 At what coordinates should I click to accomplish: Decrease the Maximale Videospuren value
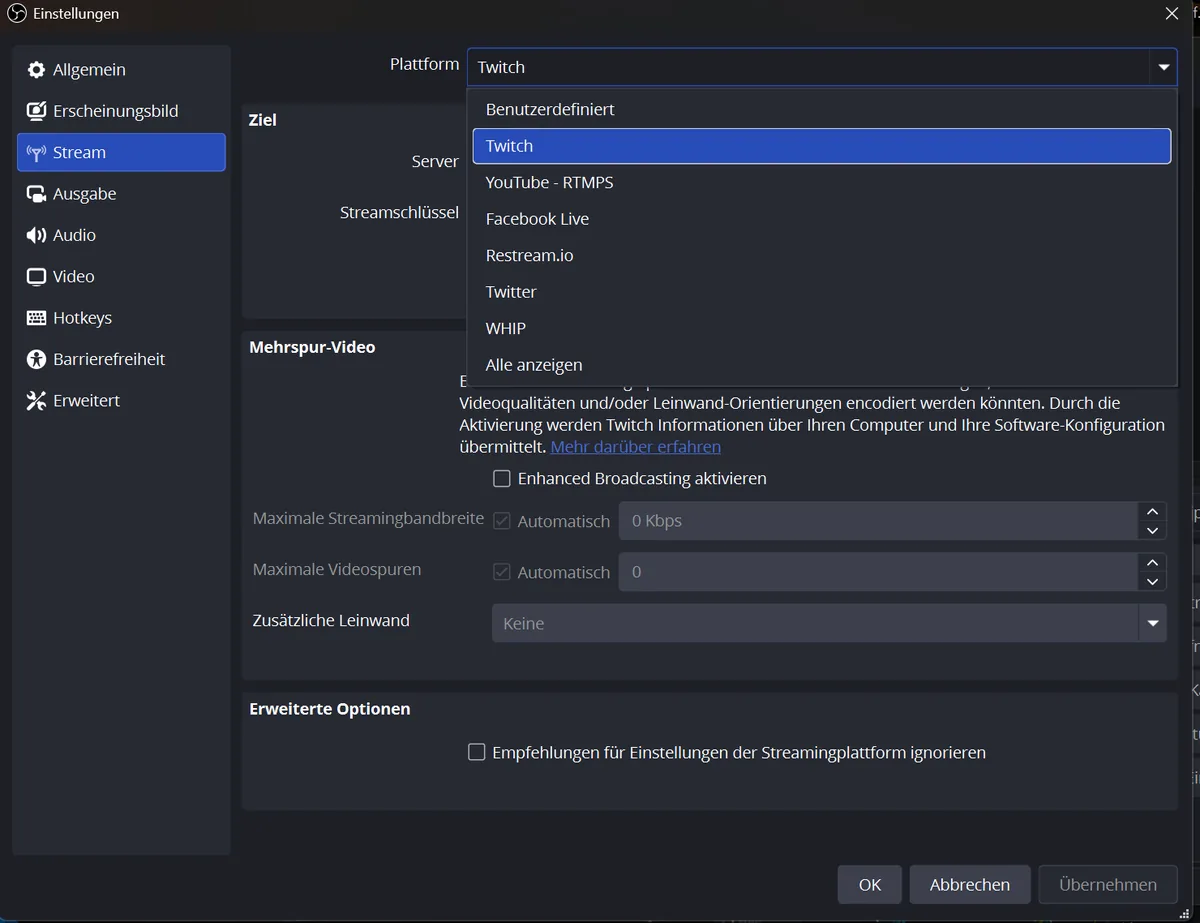point(1152,582)
